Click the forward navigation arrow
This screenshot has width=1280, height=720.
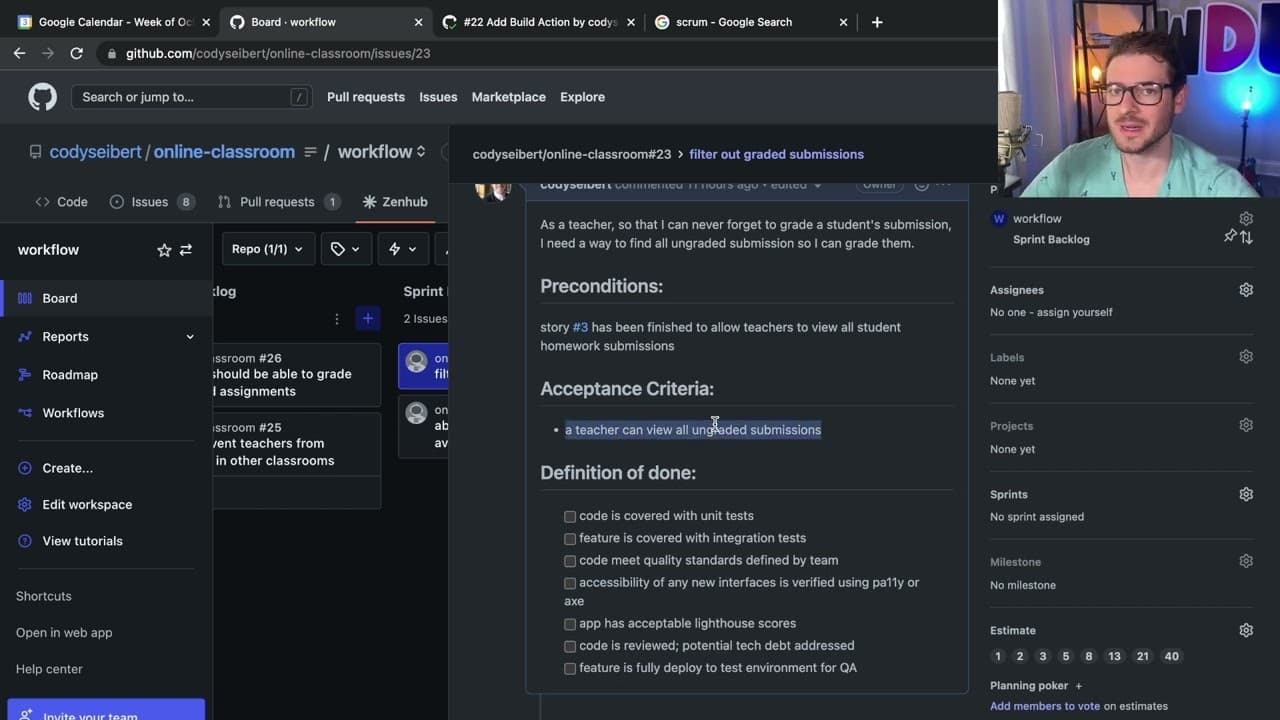tap(47, 53)
